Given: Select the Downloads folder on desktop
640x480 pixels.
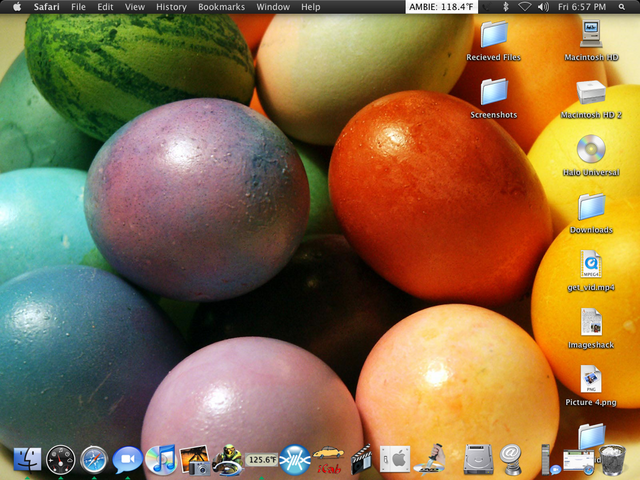Looking at the screenshot, I should pyautogui.click(x=592, y=208).
